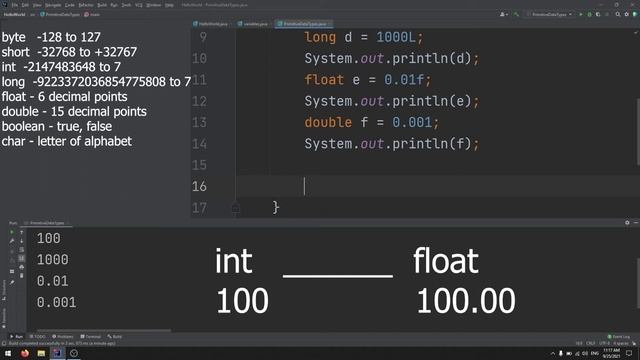Click the layout icon in Run panel
This screenshot has height=360, width=640.
click(12, 271)
